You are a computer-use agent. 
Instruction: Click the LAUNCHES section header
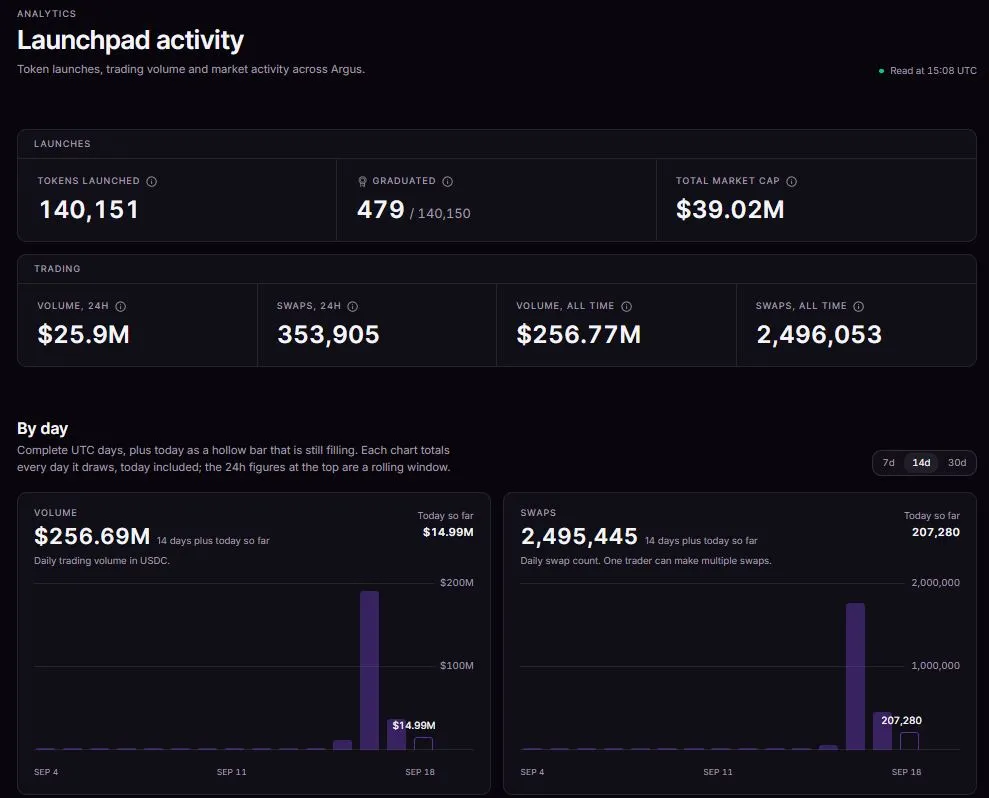(x=62, y=144)
